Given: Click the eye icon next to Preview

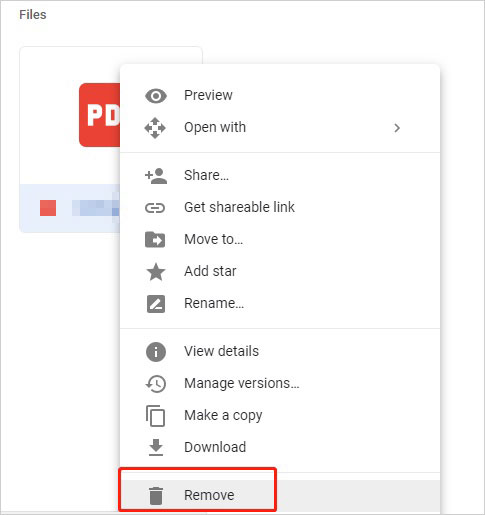Looking at the screenshot, I should click(156, 96).
